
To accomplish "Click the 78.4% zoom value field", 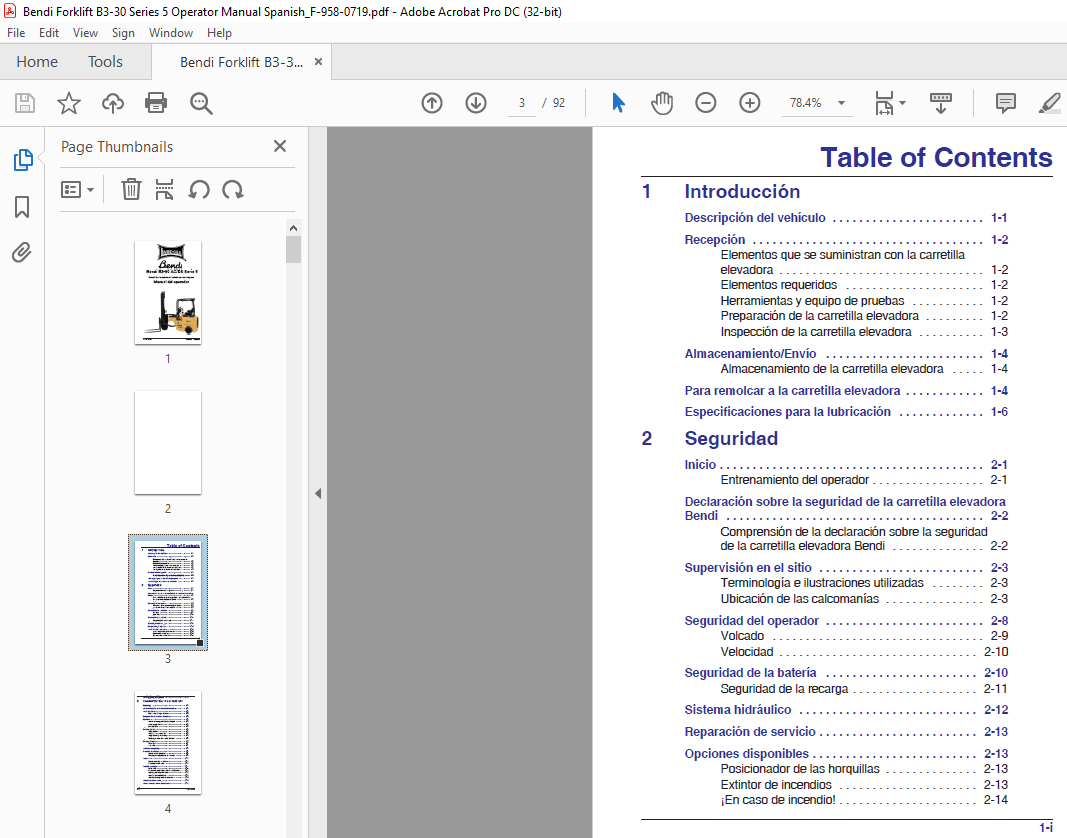I will [806, 103].
